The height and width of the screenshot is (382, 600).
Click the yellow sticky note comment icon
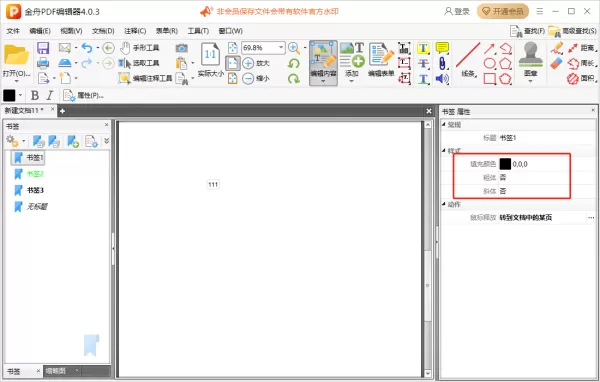[x=442, y=48]
